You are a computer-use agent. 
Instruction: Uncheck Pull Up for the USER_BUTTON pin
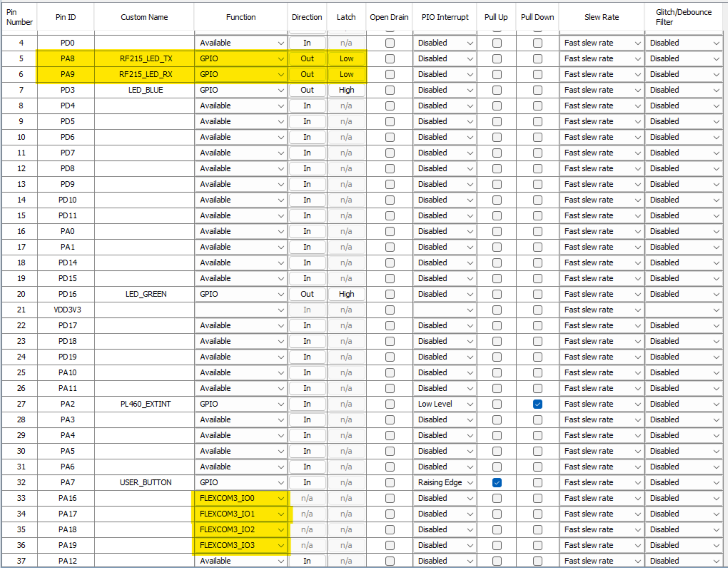click(497, 482)
